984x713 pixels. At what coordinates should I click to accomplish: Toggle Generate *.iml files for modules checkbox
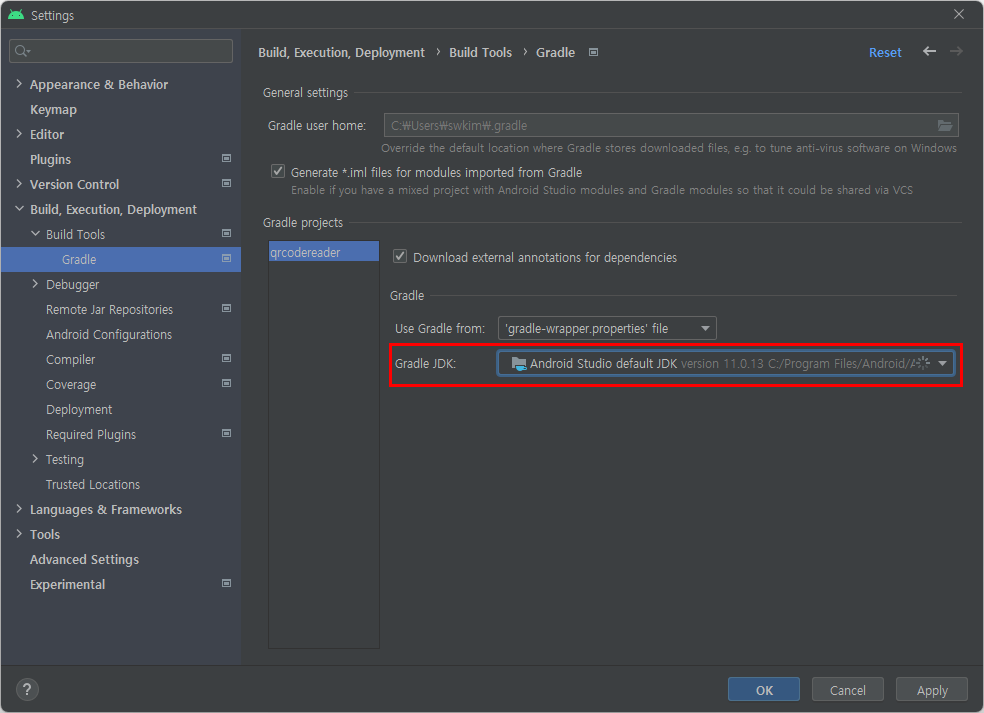click(278, 171)
